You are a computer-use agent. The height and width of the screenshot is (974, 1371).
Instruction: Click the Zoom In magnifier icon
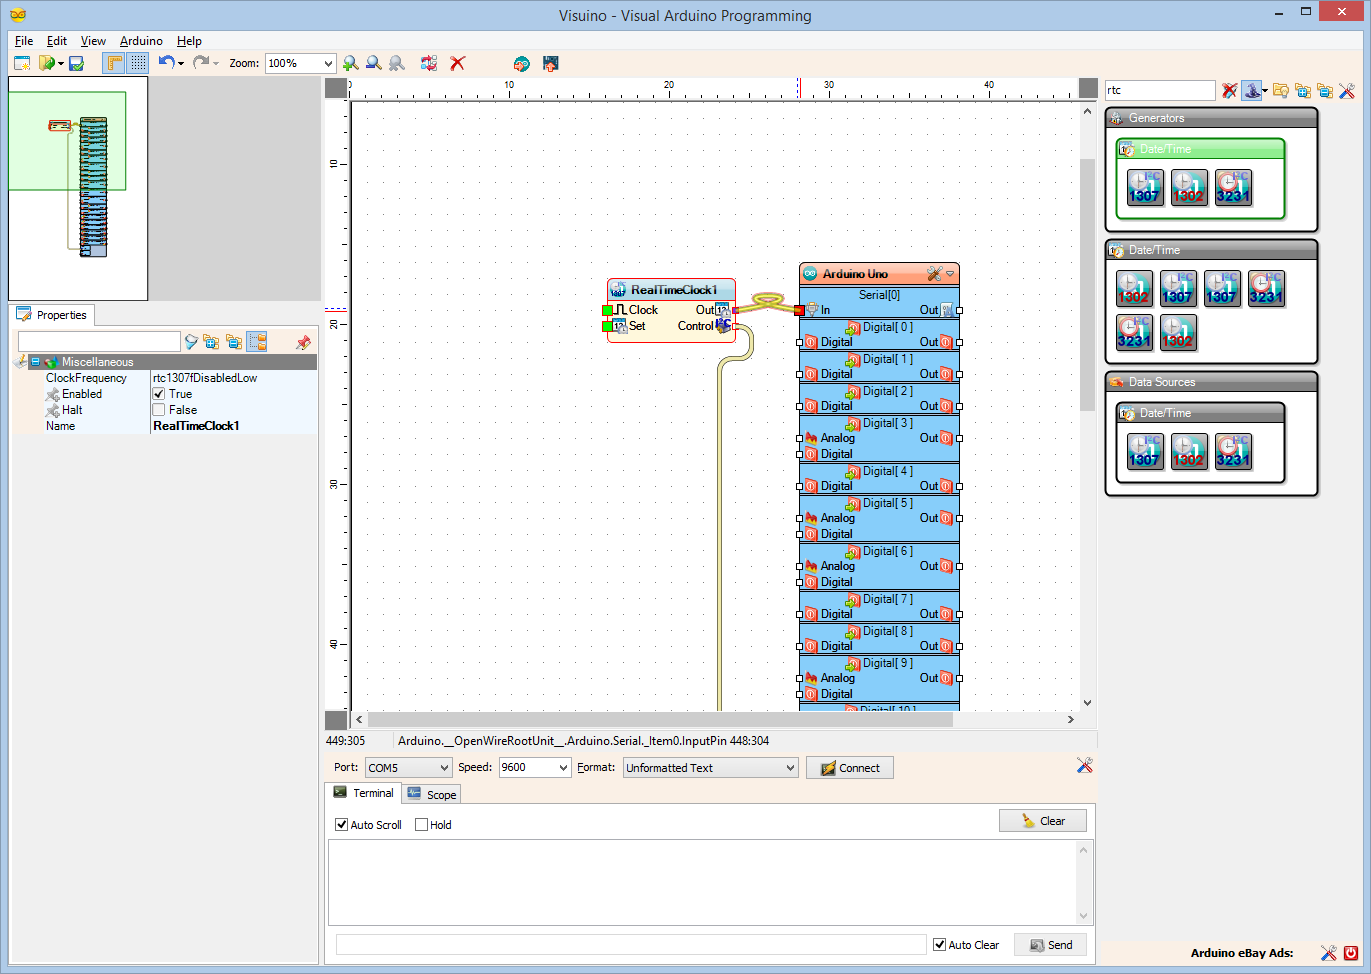[350, 63]
